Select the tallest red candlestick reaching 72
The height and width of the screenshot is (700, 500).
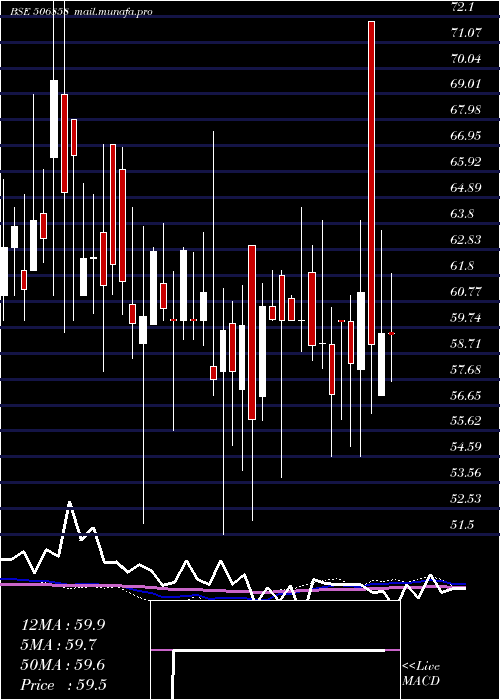click(x=371, y=183)
